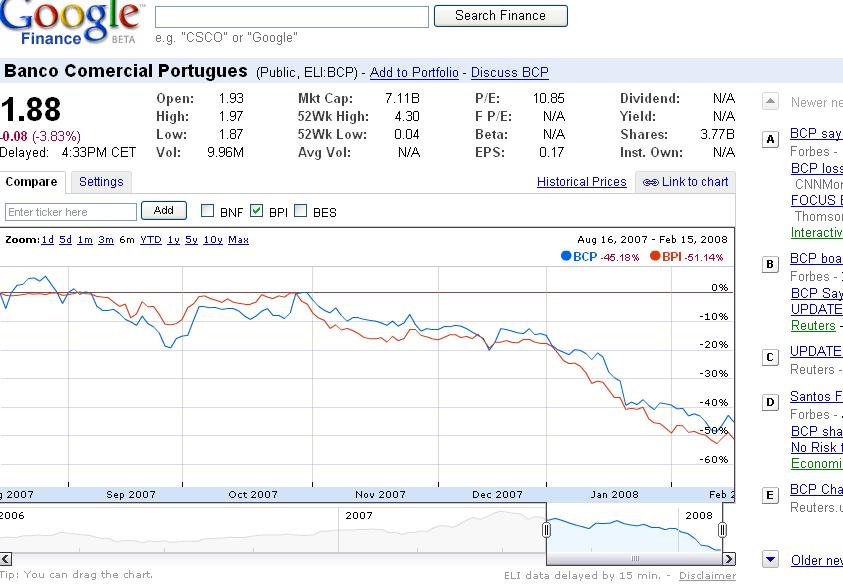Click the Add ticker button

pyautogui.click(x=164, y=210)
